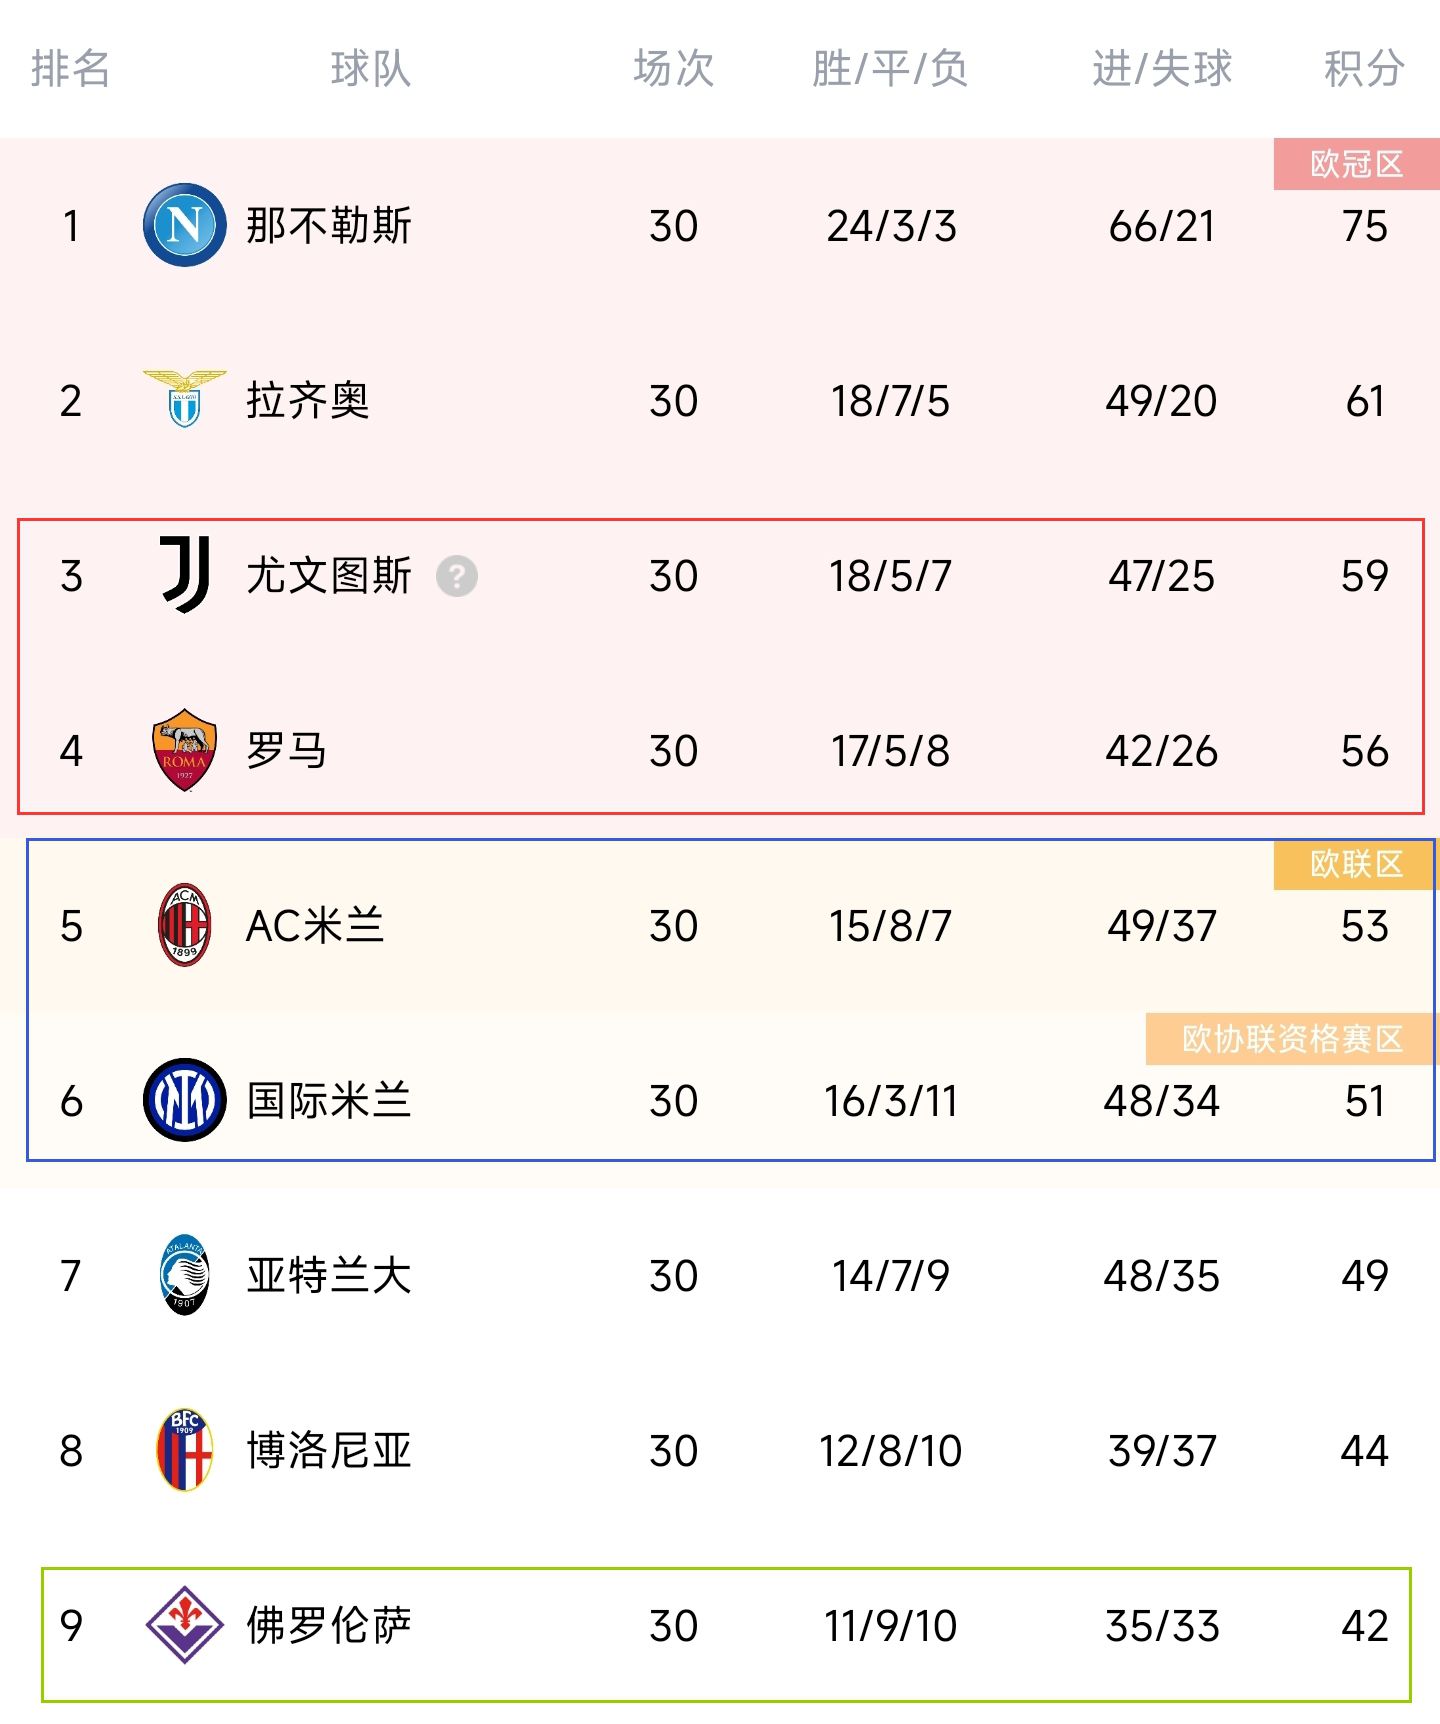Screen dimensions: 1440x1724
Task: Open the 国际米兰 team name
Action: (329, 1100)
